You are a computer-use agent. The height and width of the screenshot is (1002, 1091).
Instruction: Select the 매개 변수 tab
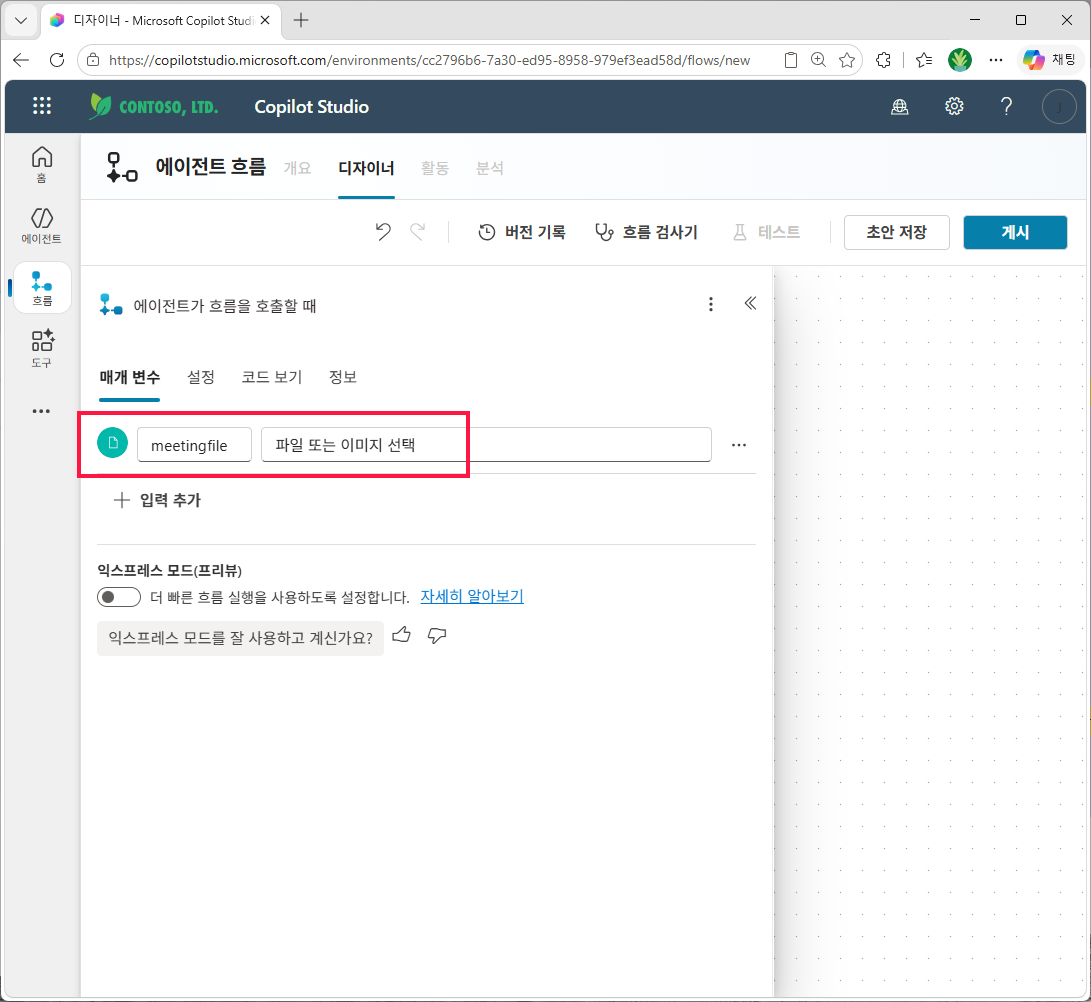[x=129, y=377]
